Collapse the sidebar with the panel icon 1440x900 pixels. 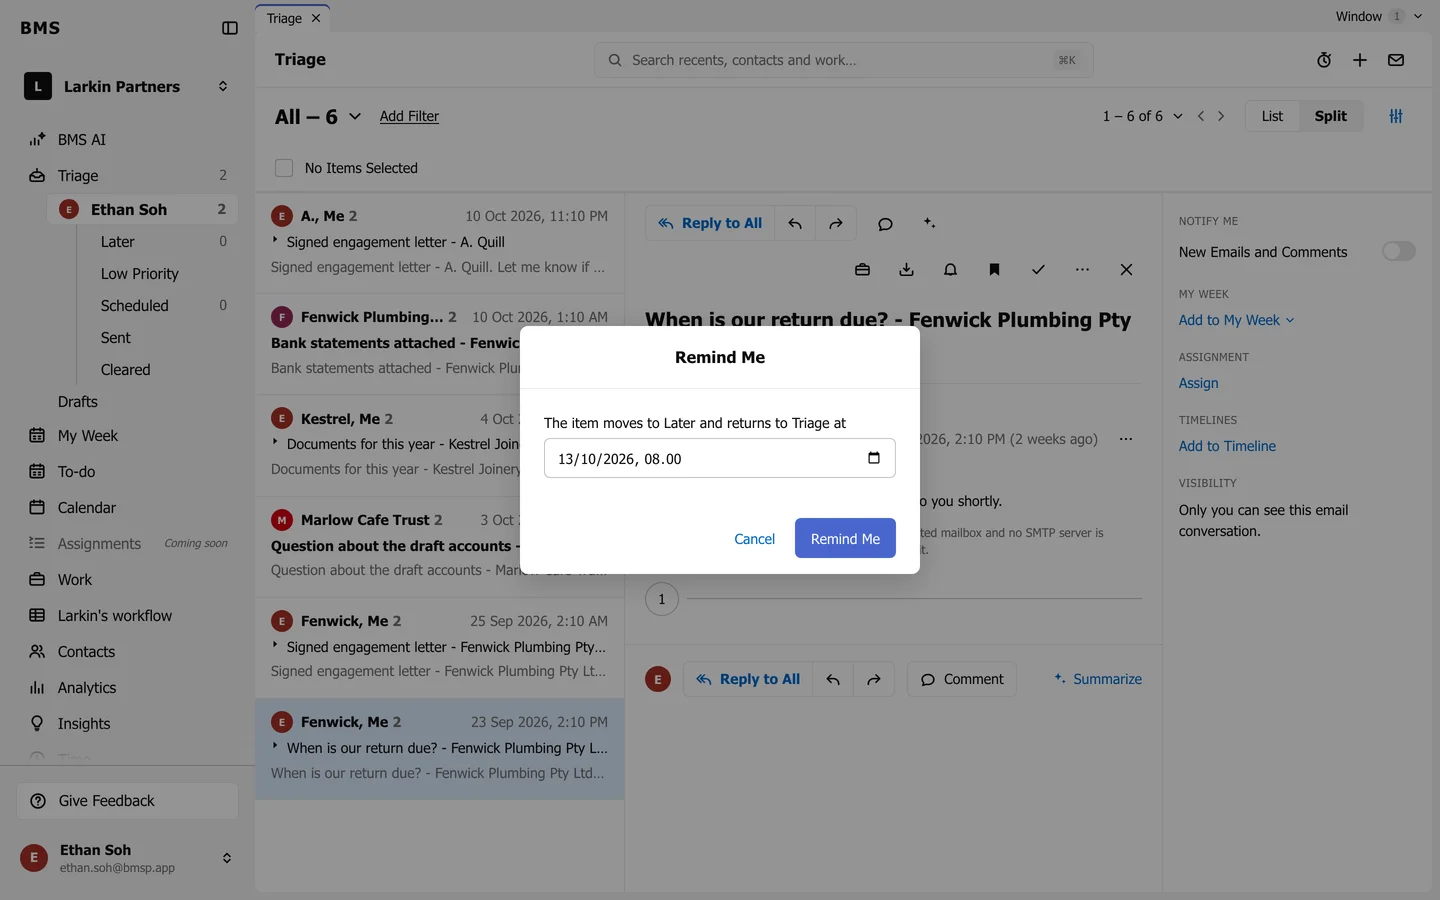(x=230, y=28)
